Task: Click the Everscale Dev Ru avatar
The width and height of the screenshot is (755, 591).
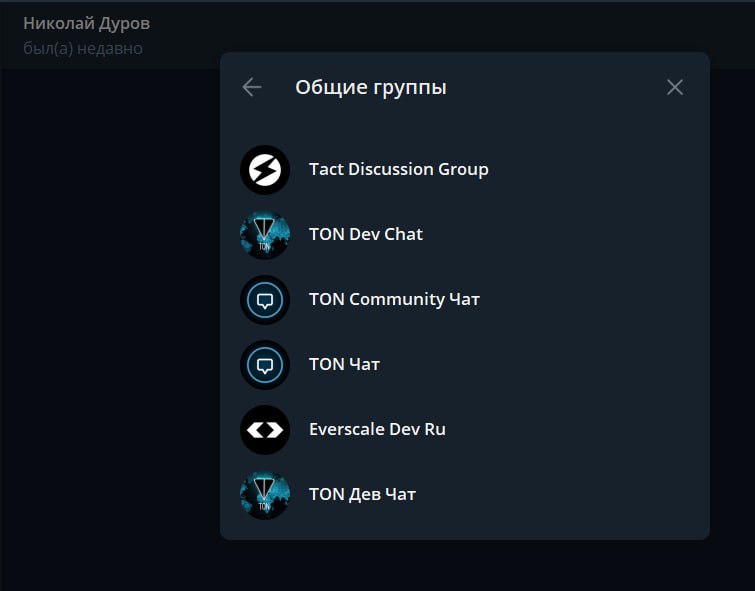Action: pyautogui.click(x=265, y=430)
